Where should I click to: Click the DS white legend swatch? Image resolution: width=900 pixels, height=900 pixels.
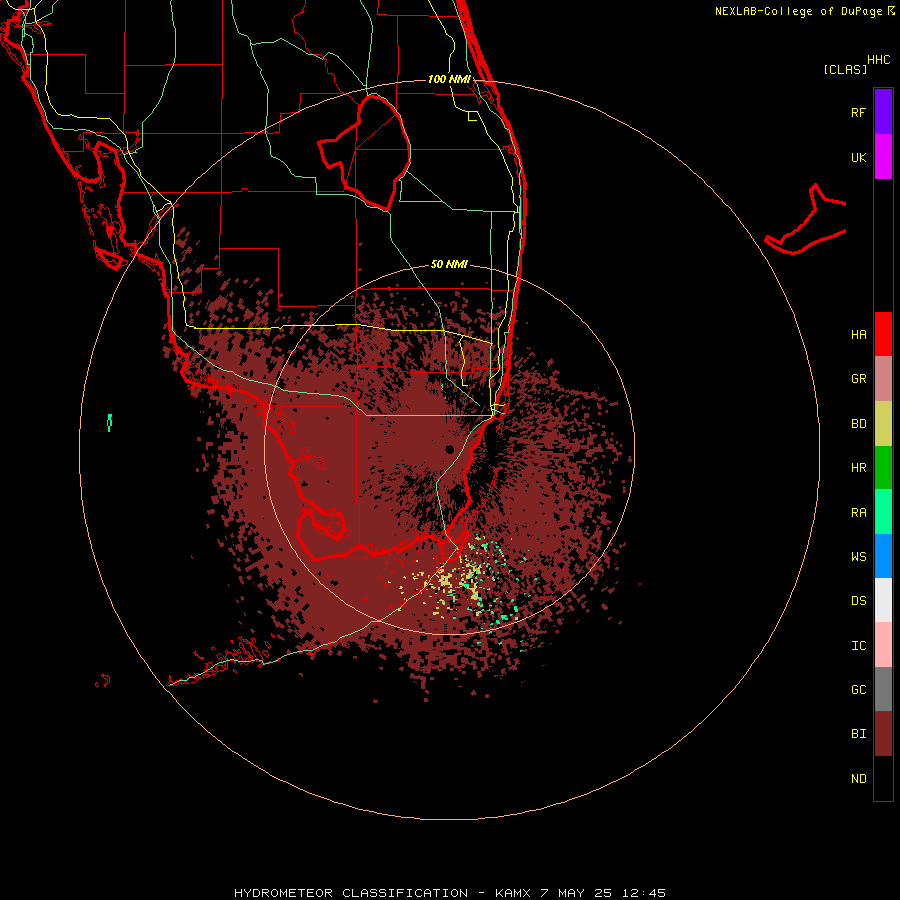[x=883, y=600]
